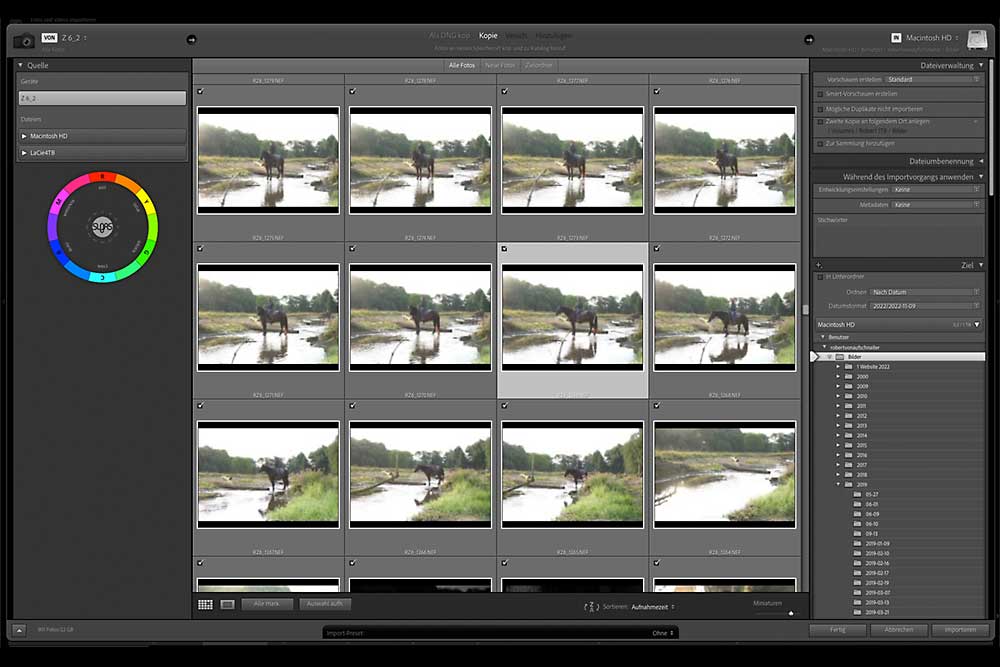This screenshot has height=667, width=1000.
Task: Expand the 2018 folder tree node
Action: click(x=838, y=475)
